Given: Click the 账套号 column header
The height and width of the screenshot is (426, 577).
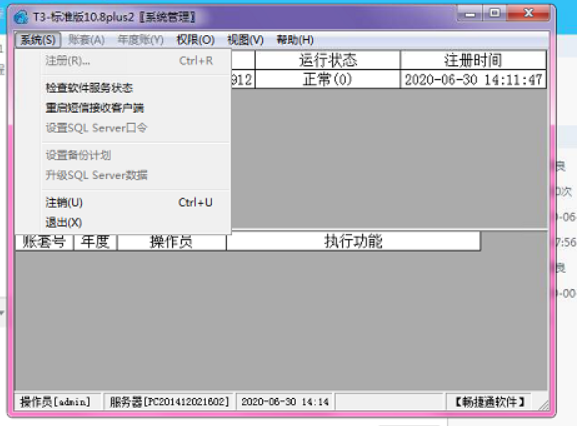Looking at the screenshot, I should (x=44, y=242).
